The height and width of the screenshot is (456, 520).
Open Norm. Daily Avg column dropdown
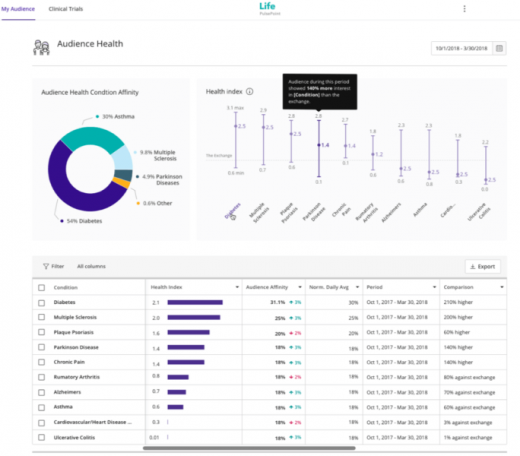pyautogui.click(x=357, y=287)
